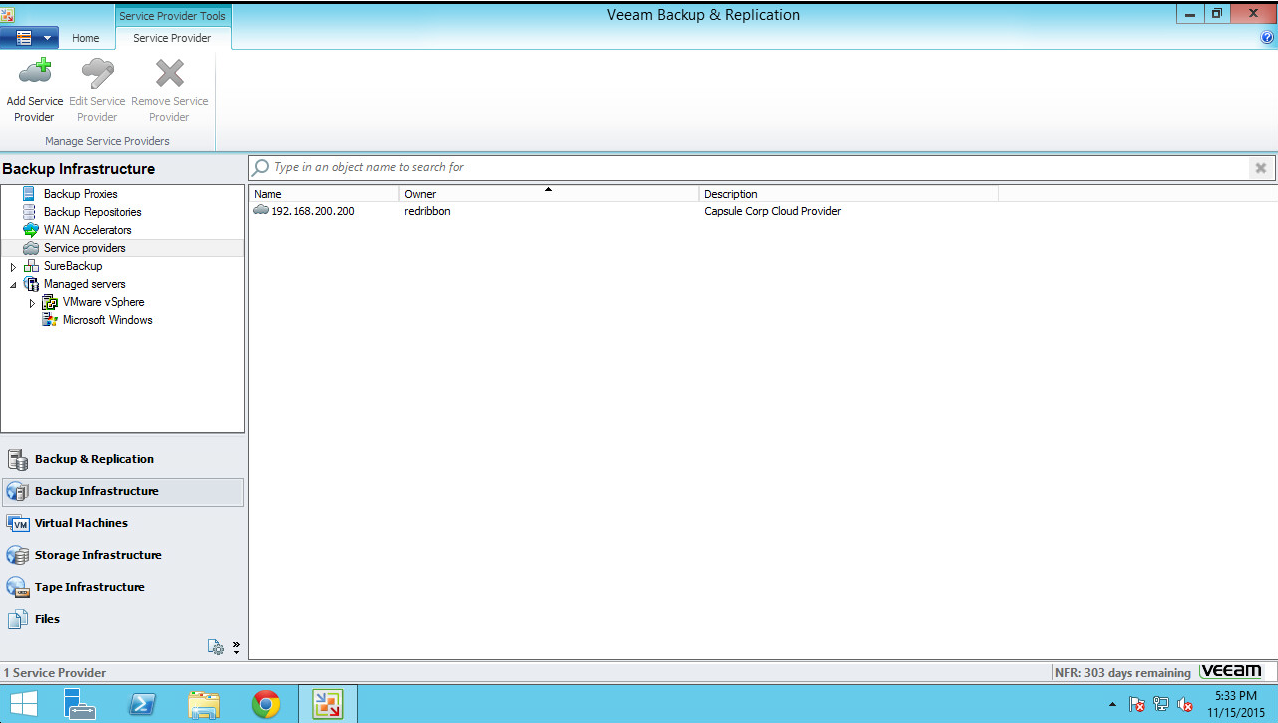Open Google Chrome from the taskbar
This screenshot has width=1278, height=723.
coord(266,704)
